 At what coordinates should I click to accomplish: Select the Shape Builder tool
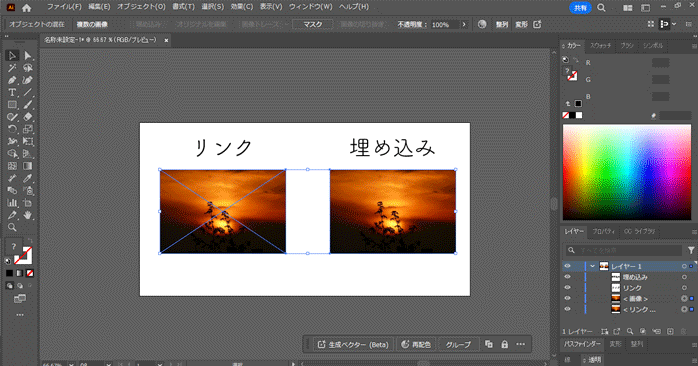(12, 154)
